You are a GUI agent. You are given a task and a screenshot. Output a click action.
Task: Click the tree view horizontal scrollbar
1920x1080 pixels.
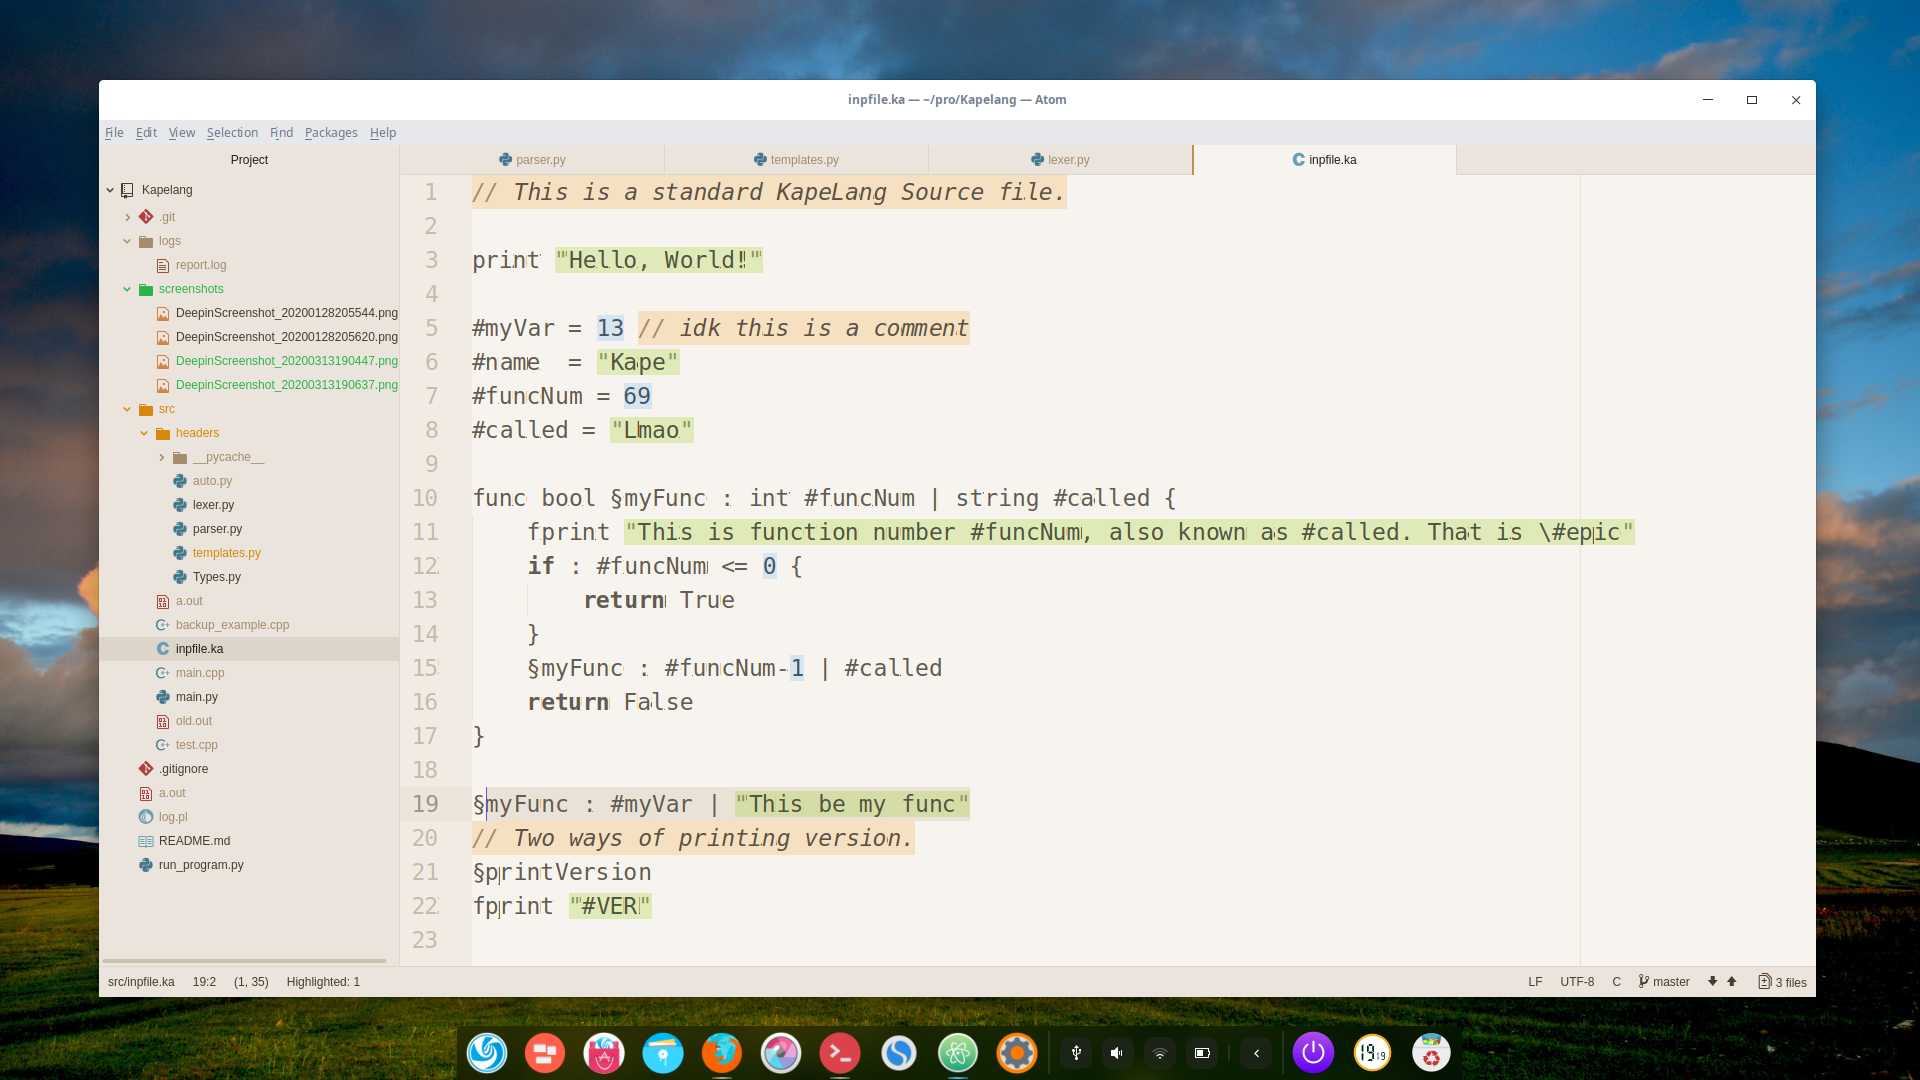[x=244, y=961]
